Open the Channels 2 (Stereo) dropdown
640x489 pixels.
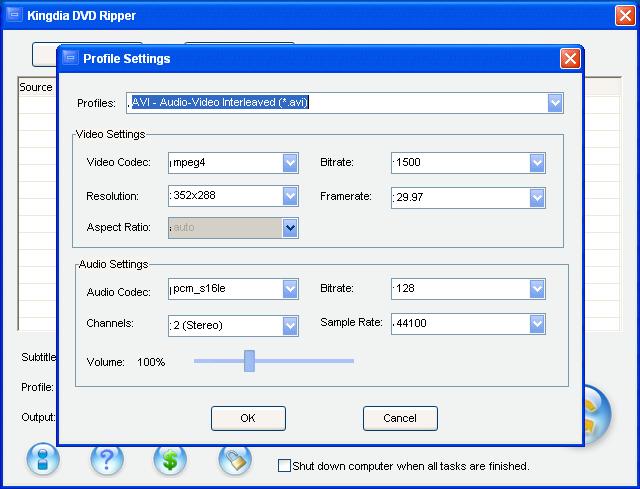(x=290, y=326)
